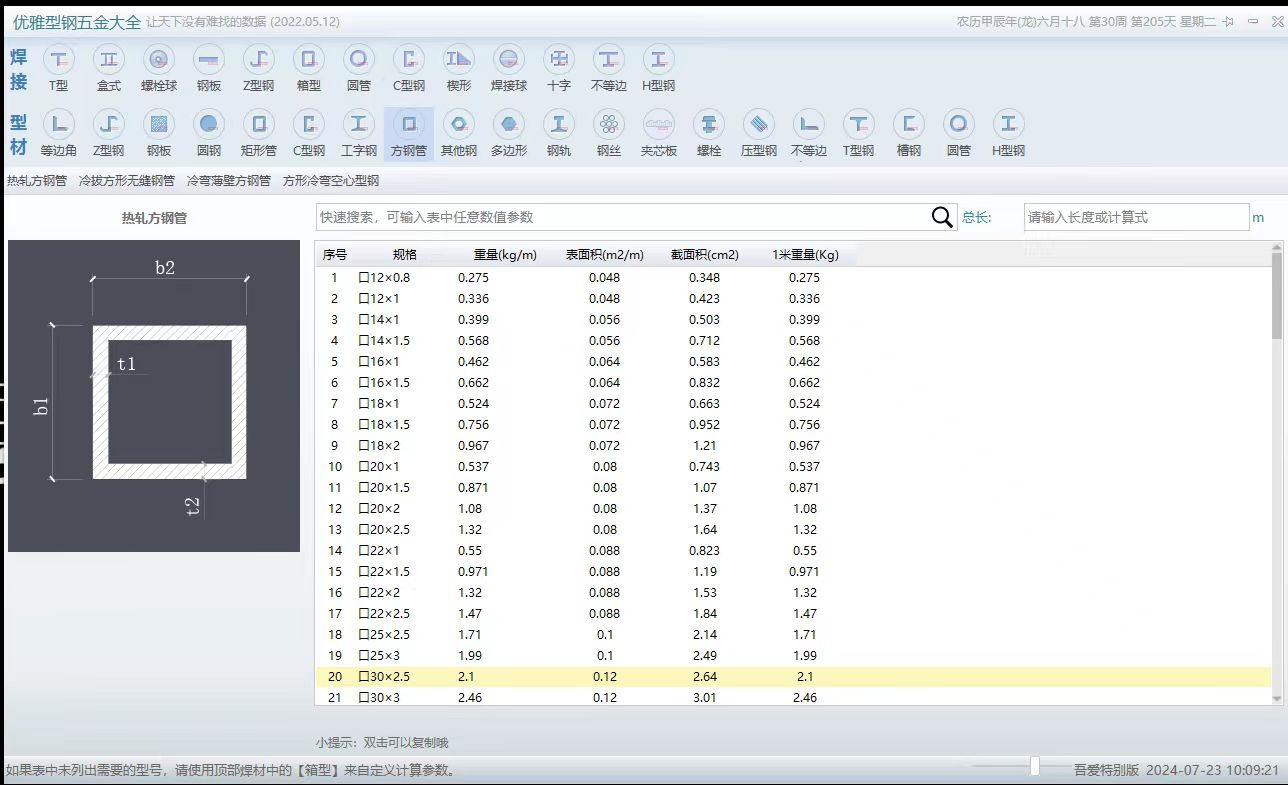Select the row with spec 口20×2.5
This screenshot has height=785, width=1288.
(793, 529)
